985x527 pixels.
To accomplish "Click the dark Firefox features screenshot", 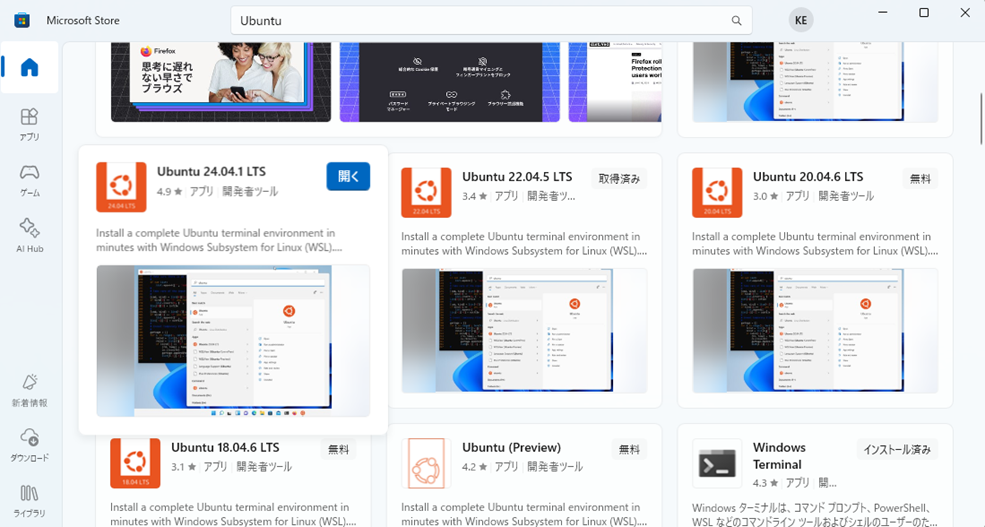I will 450,82.
